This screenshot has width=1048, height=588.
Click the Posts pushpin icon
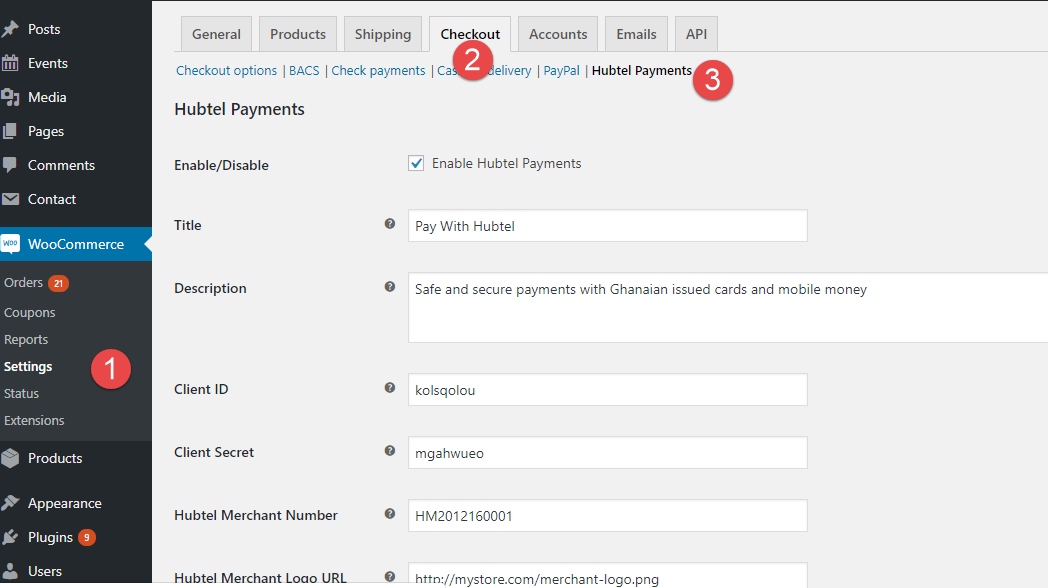(11, 29)
